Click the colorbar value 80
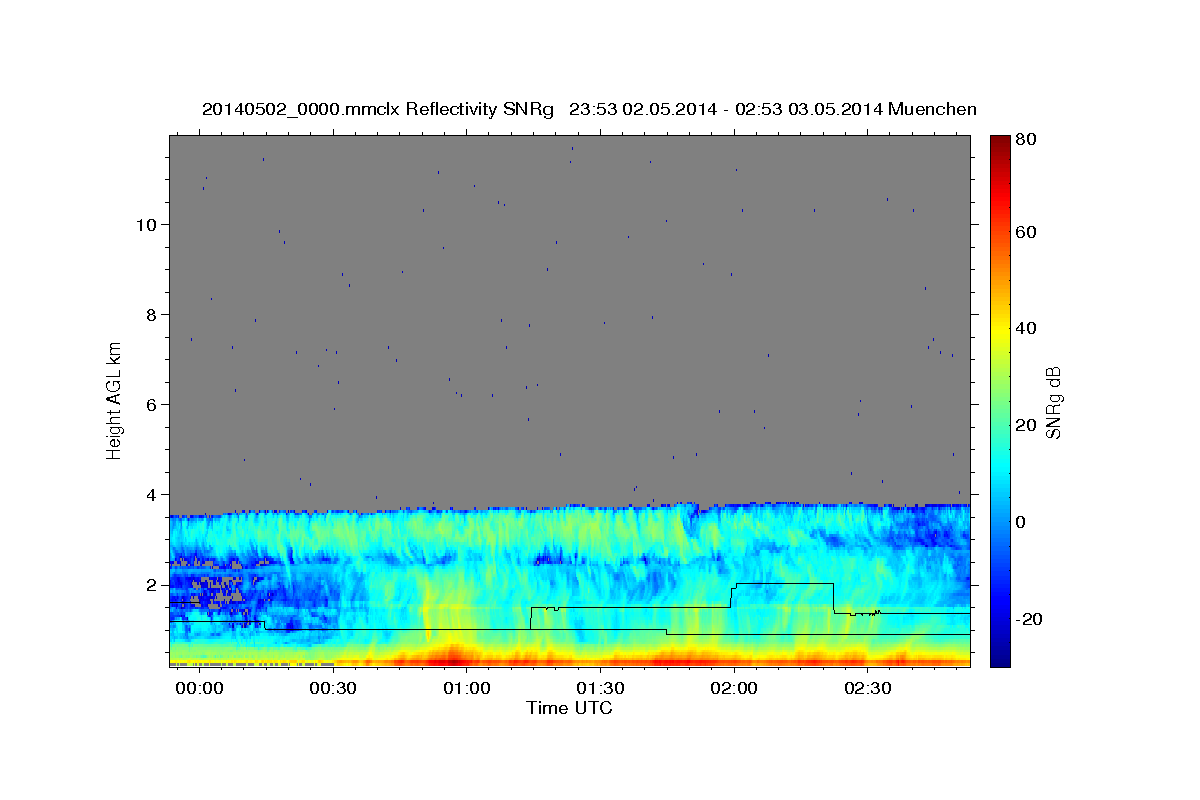The height and width of the screenshot is (800, 1200). [1026, 139]
